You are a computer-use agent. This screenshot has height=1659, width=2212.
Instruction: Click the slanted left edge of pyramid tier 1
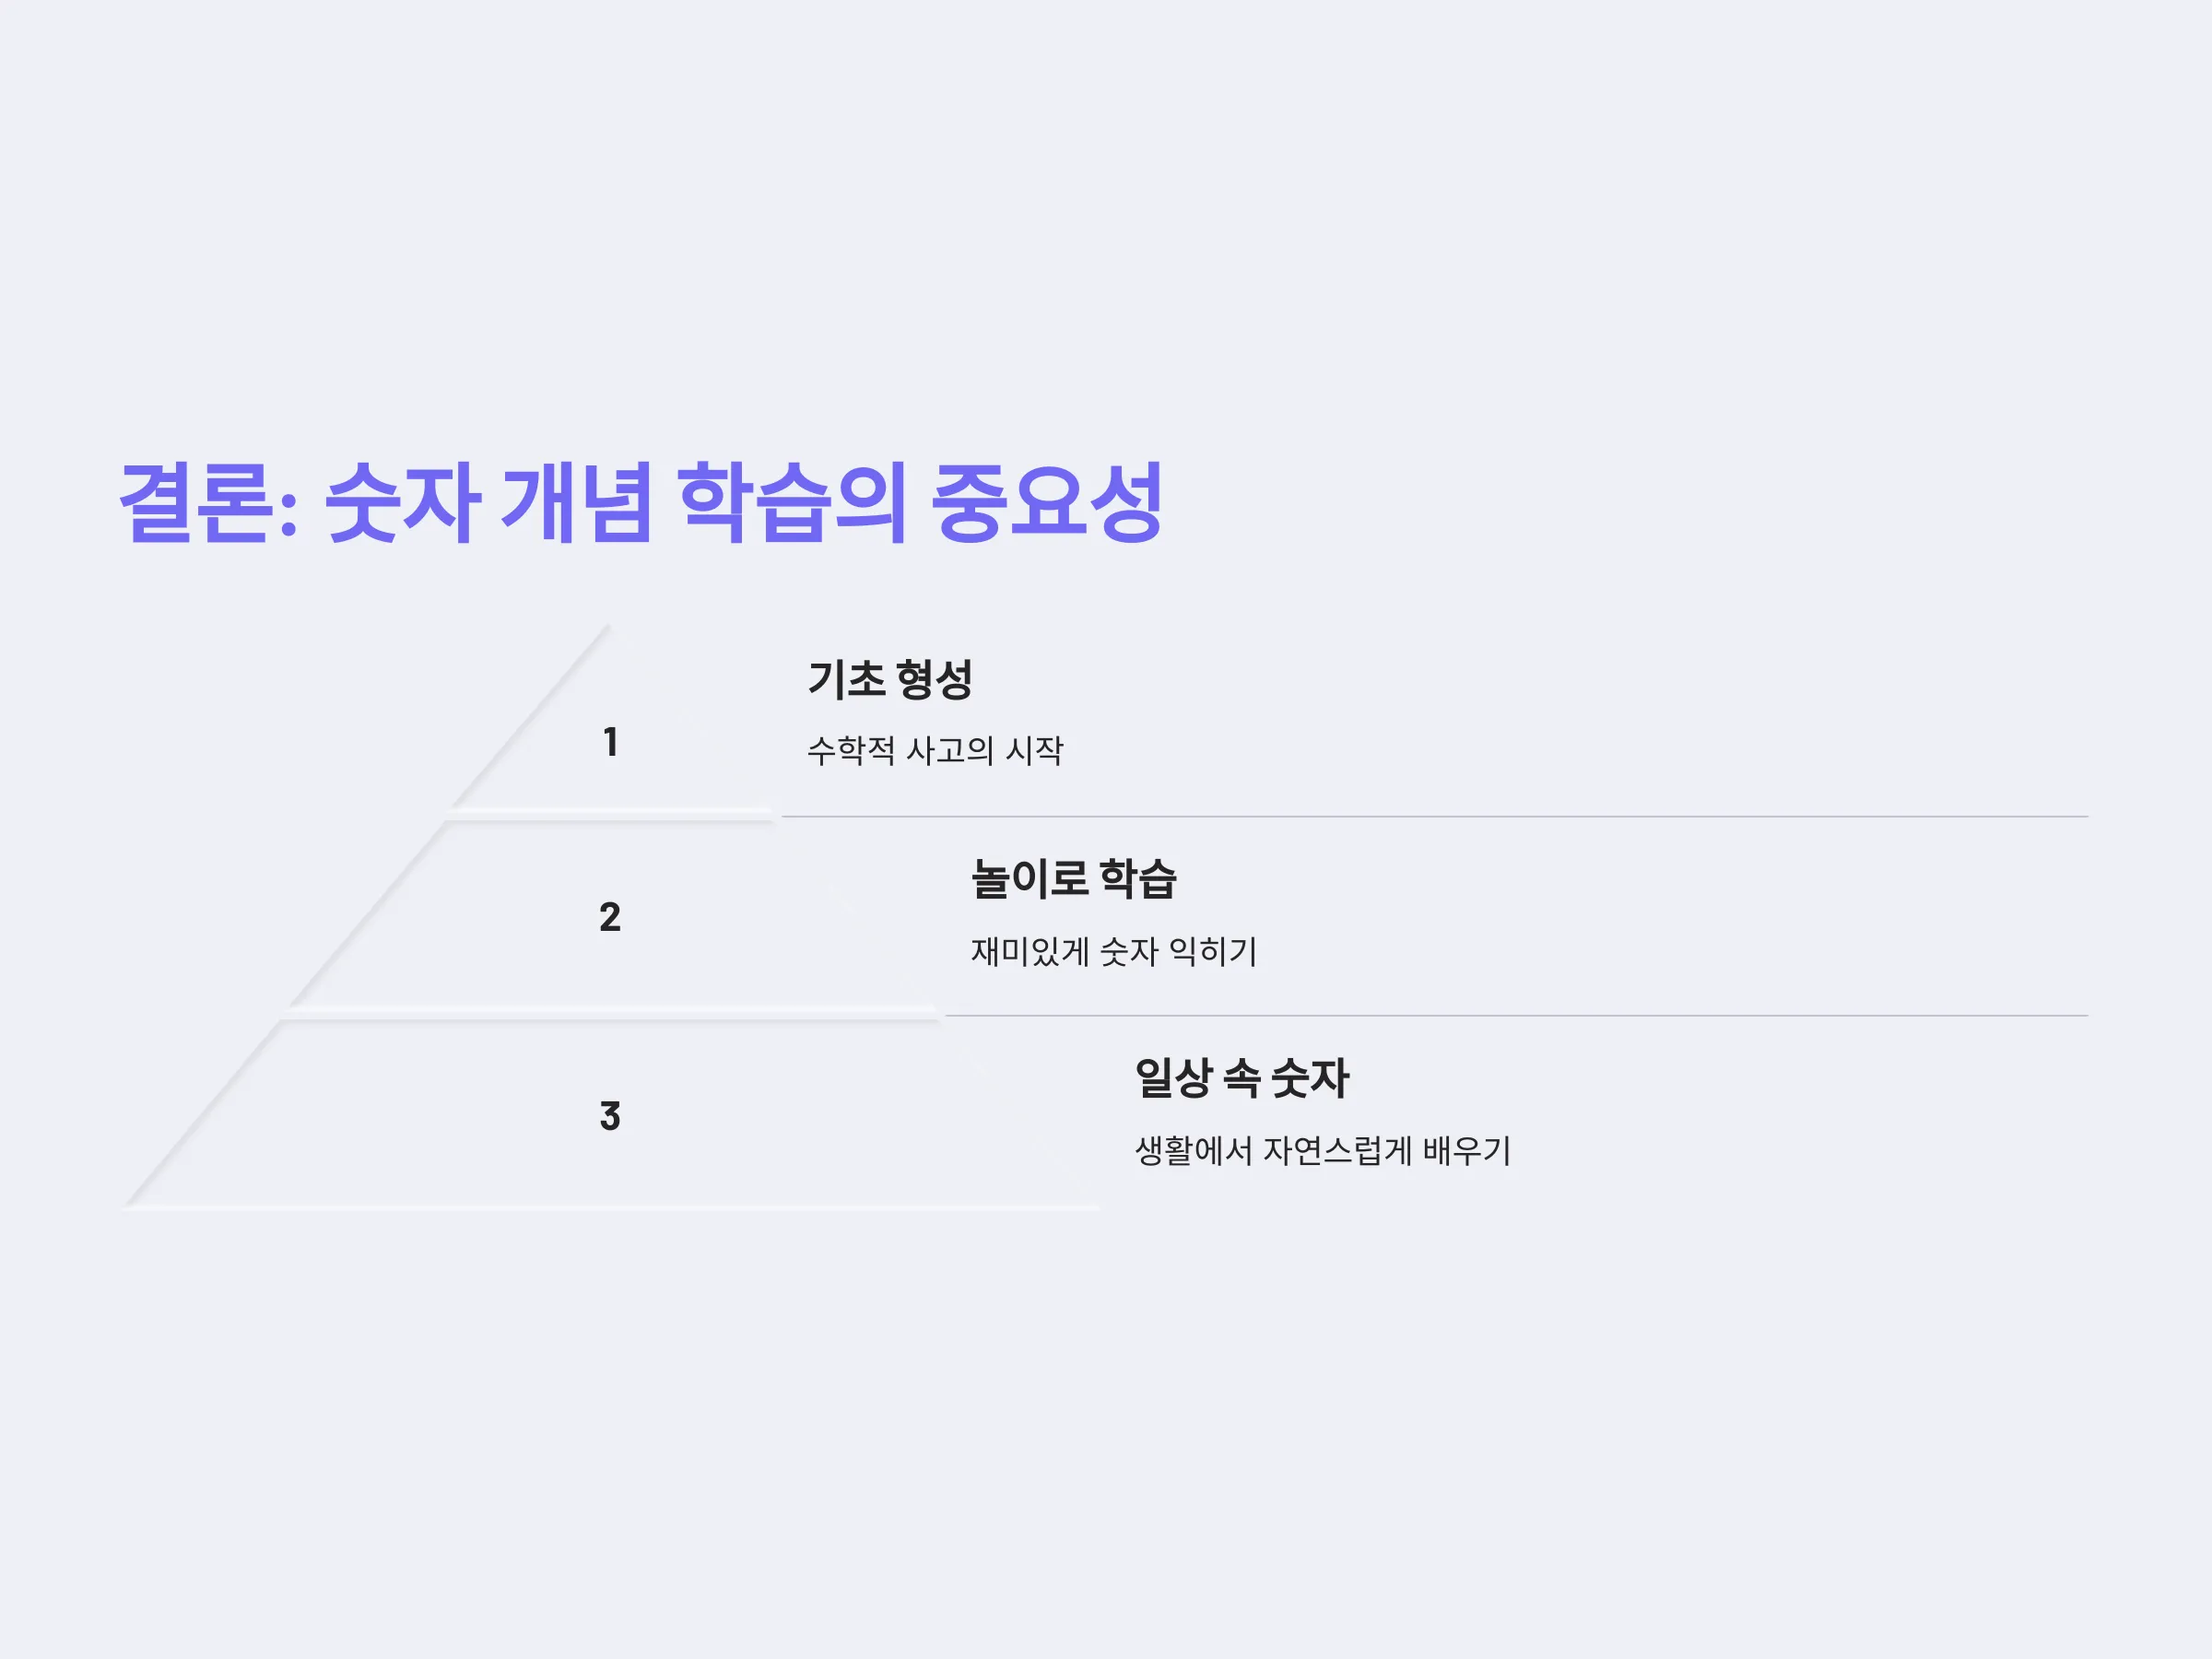(x=530, y=716)
